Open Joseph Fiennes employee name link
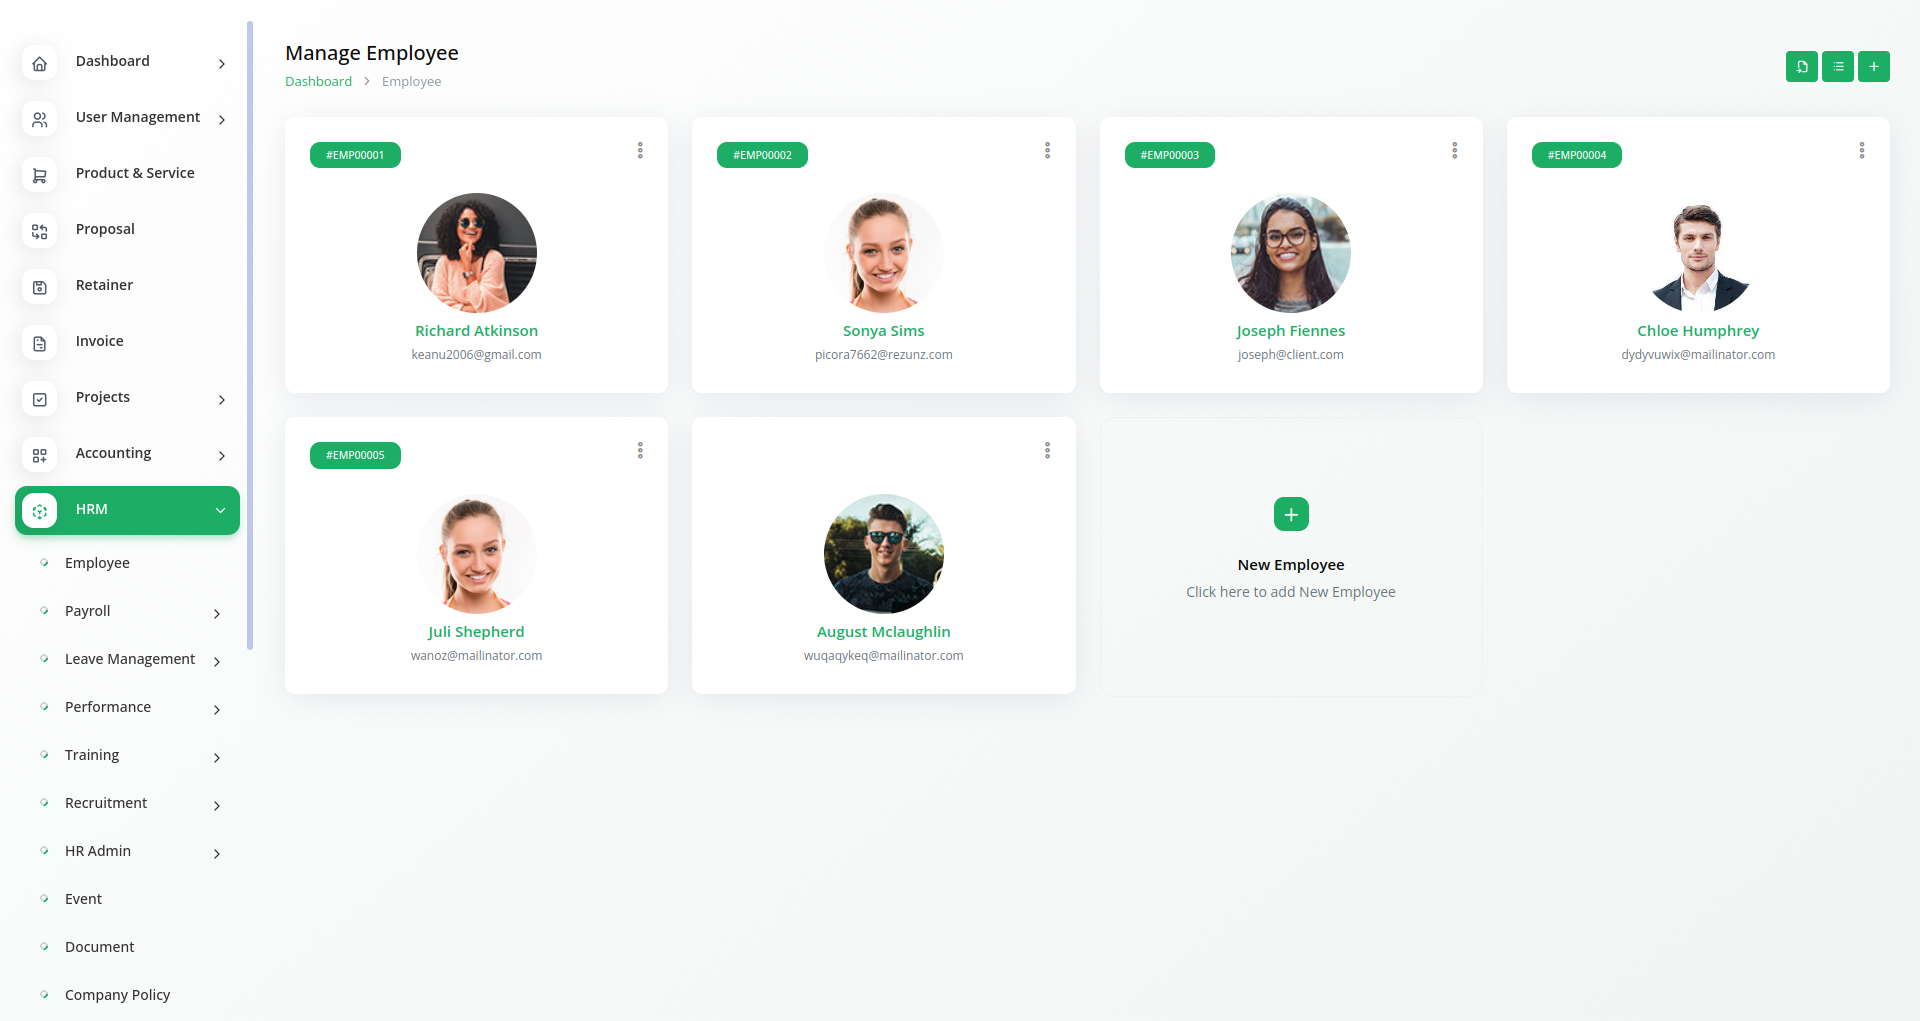1920x1021 pixels. click(1290, 331)
